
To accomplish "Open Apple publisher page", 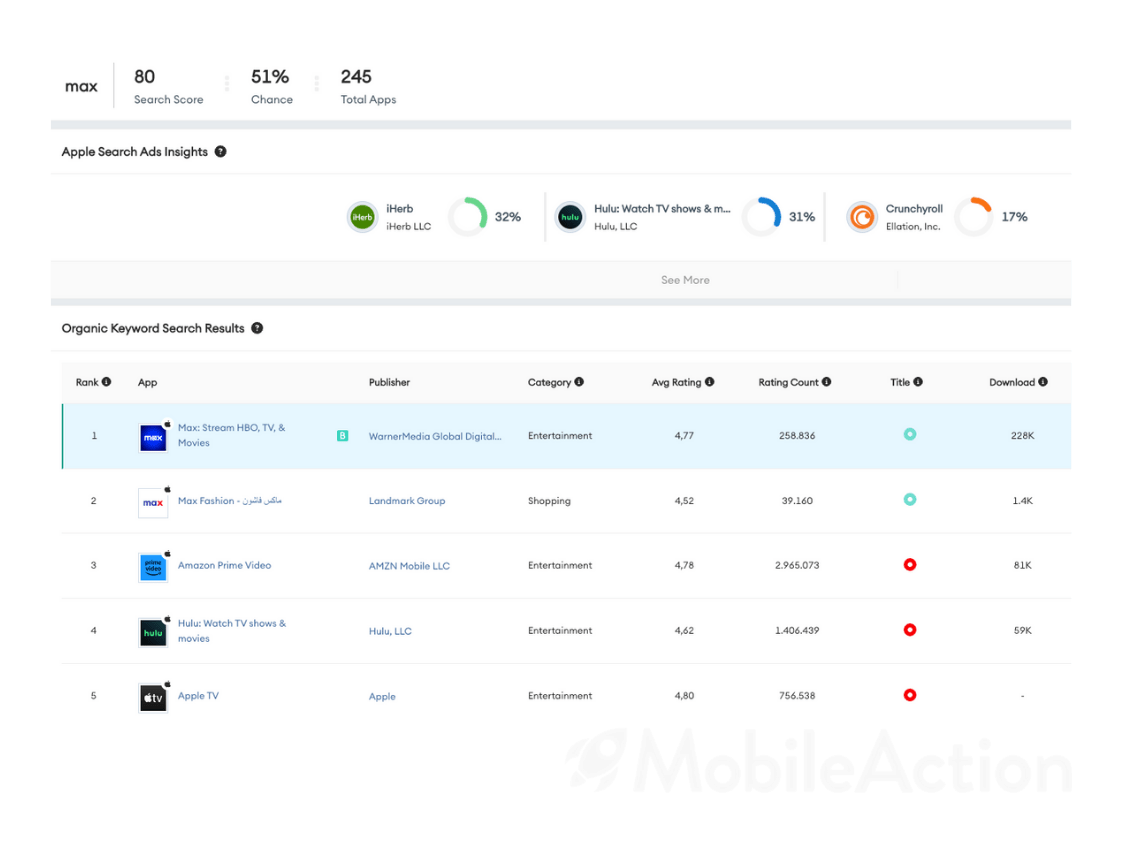I will 382,696.
